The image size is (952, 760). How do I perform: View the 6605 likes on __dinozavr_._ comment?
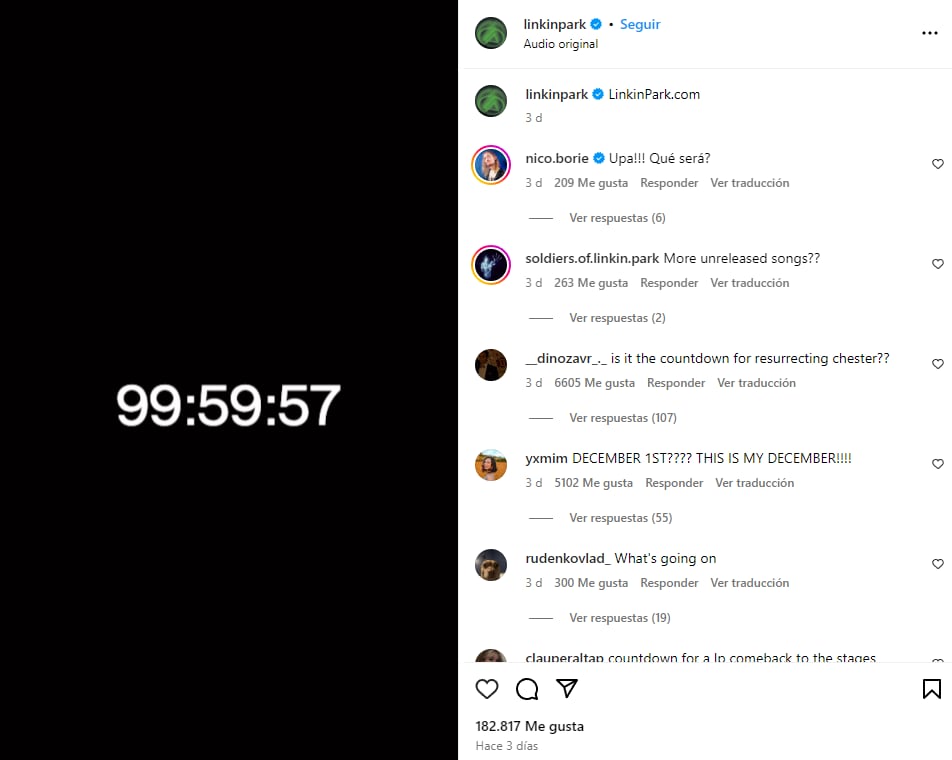(594, 383)
